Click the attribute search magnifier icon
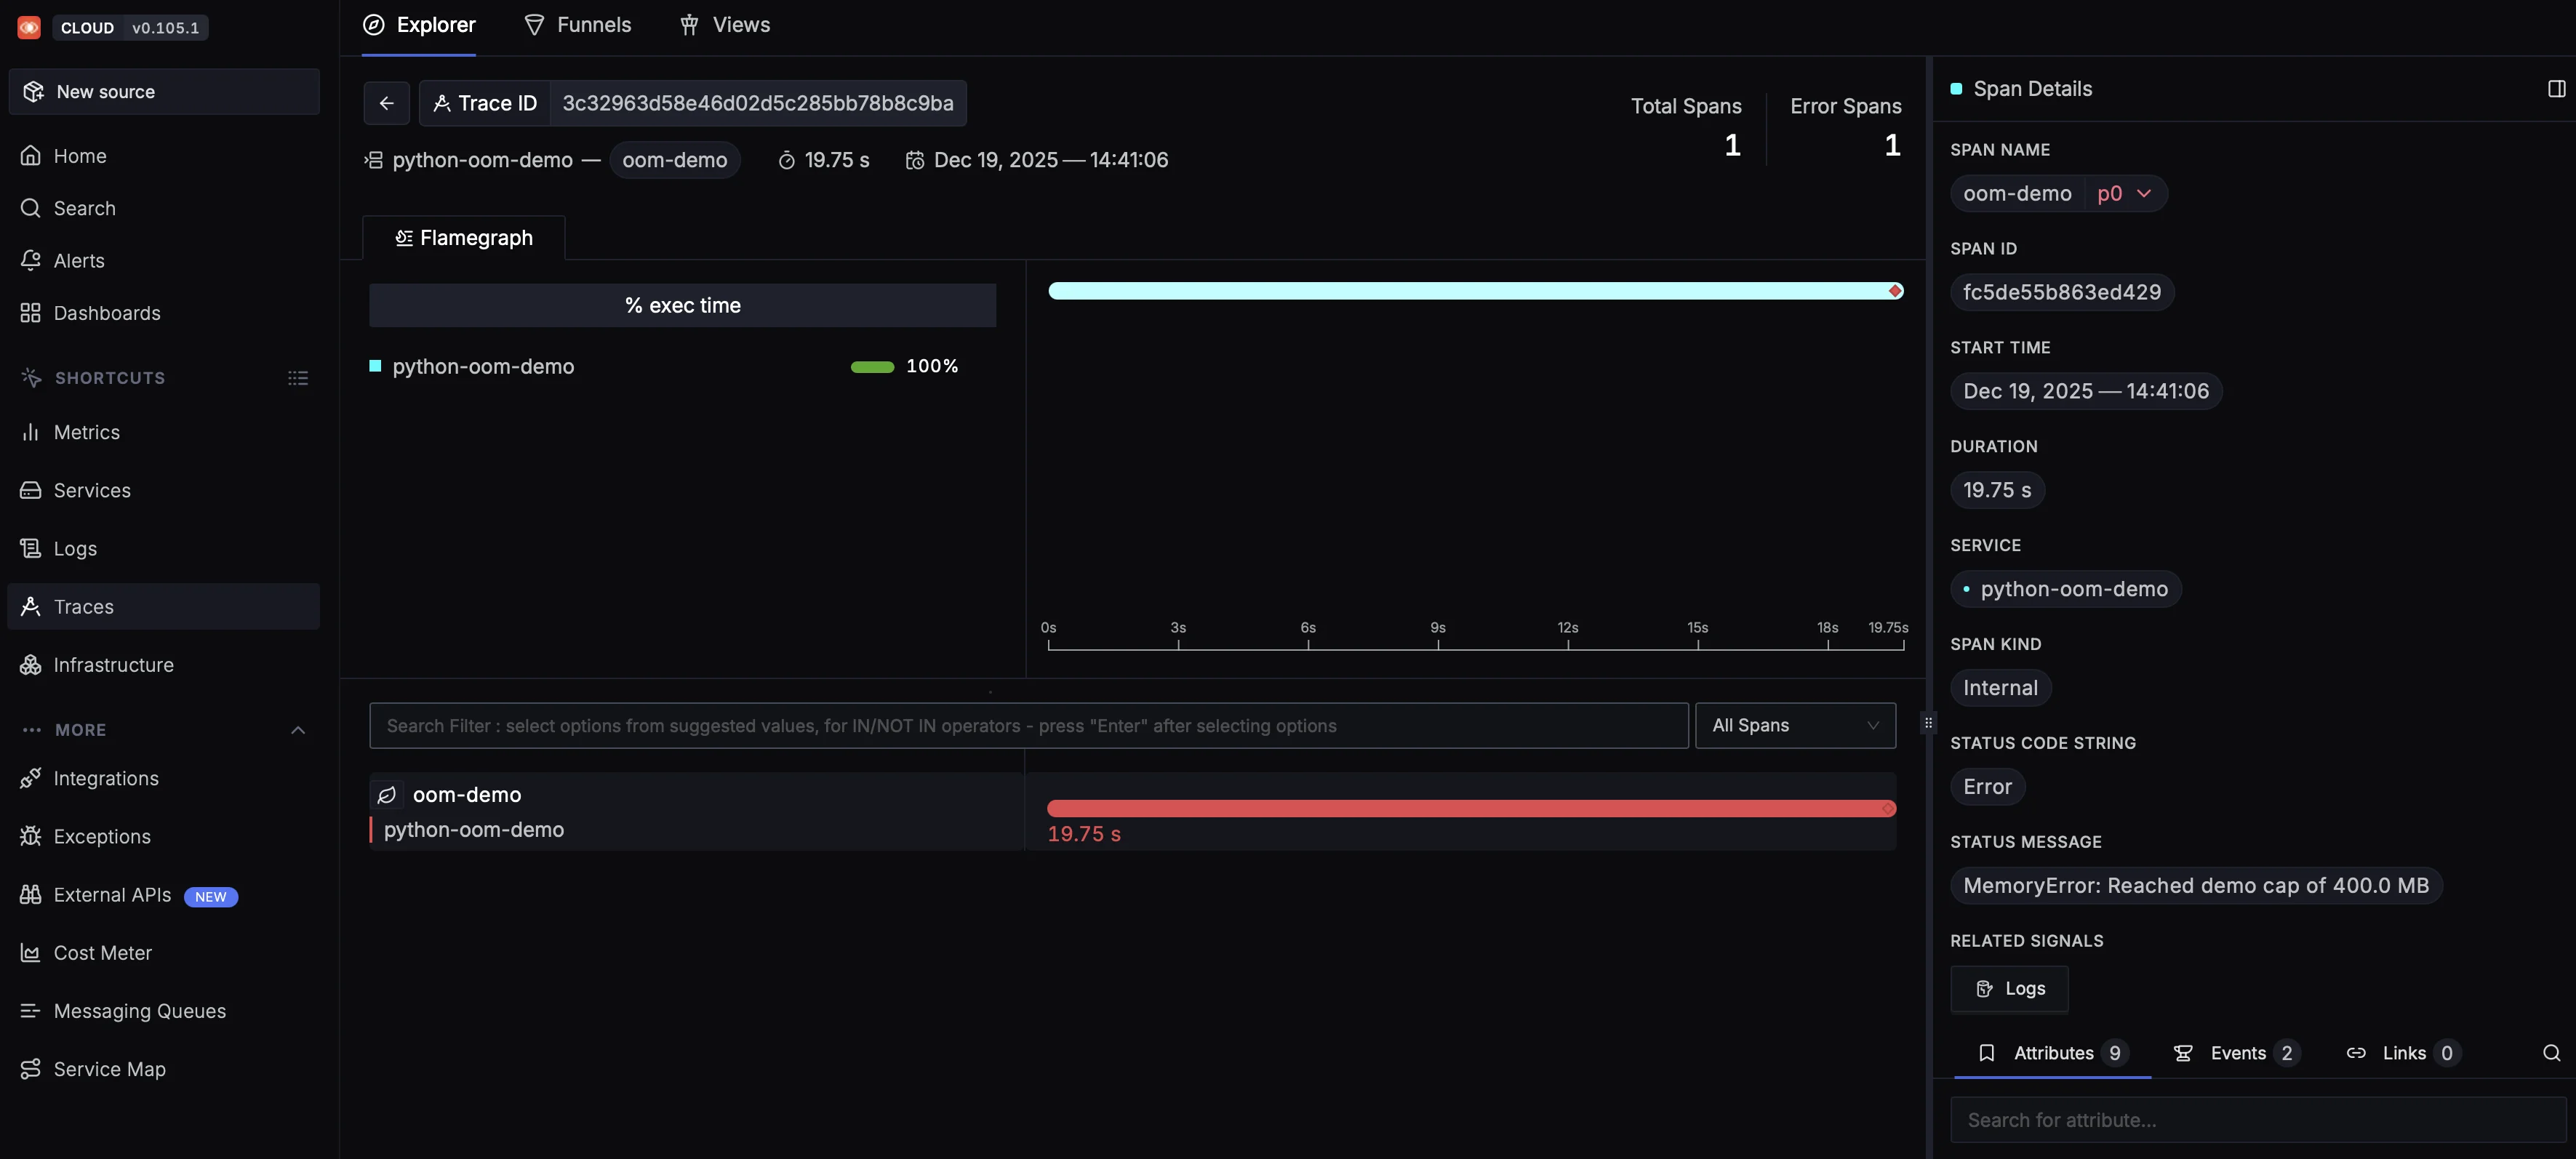Viewport: 2576px width, 1159px height. (x=2551, y=1053)
